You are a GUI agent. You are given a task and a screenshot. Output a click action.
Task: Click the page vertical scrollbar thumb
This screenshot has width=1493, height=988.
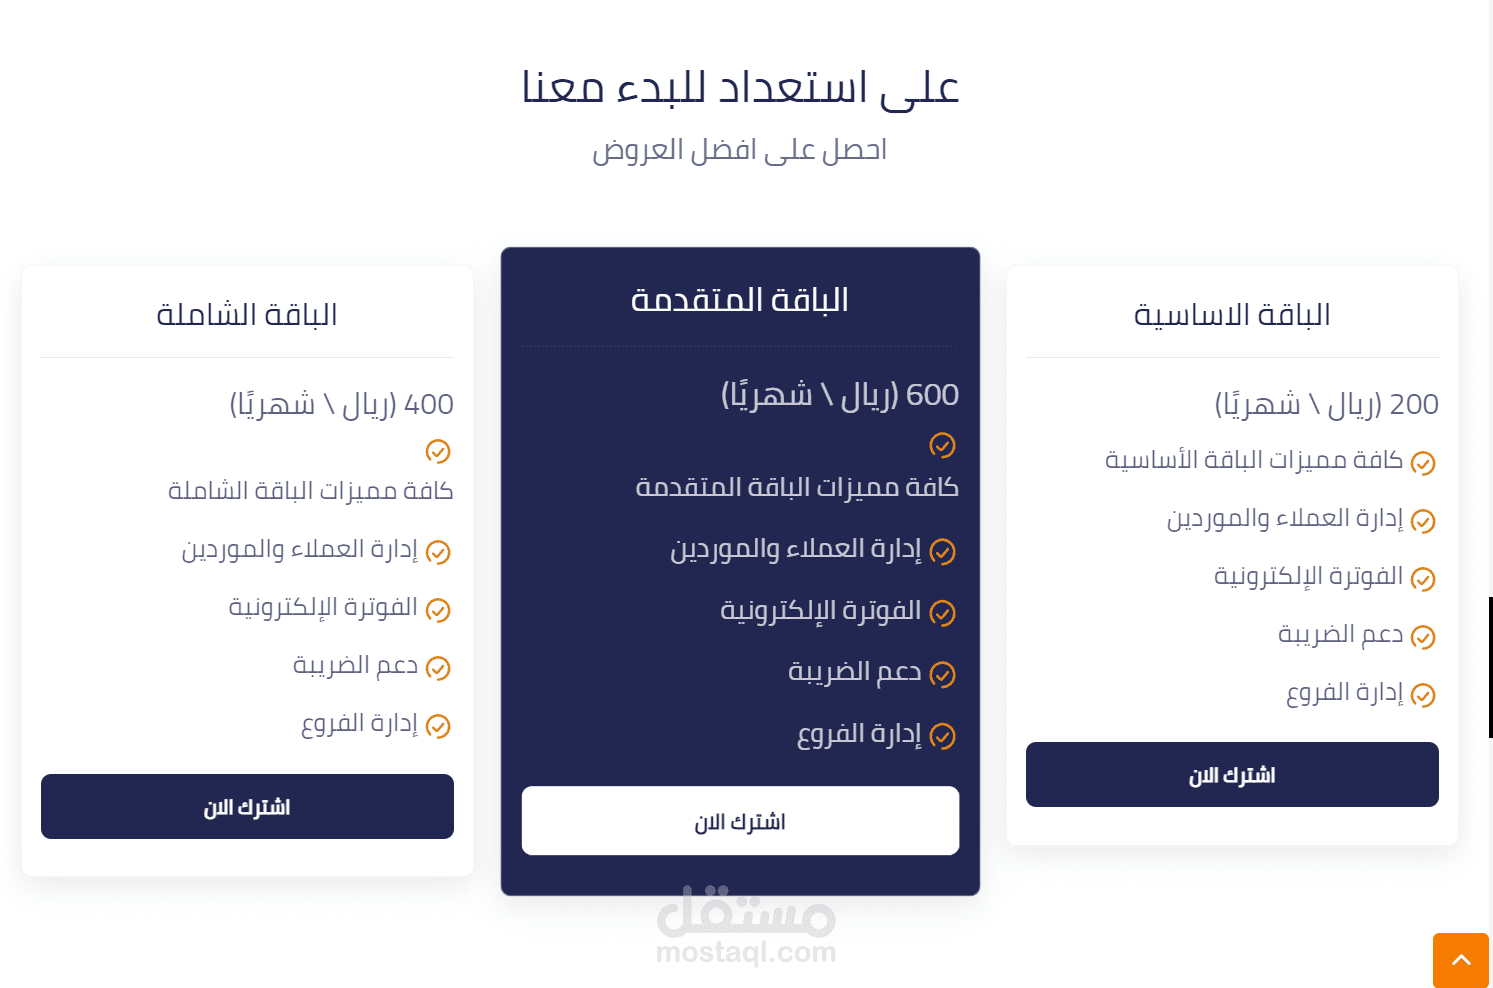(x=1490, y=667)
